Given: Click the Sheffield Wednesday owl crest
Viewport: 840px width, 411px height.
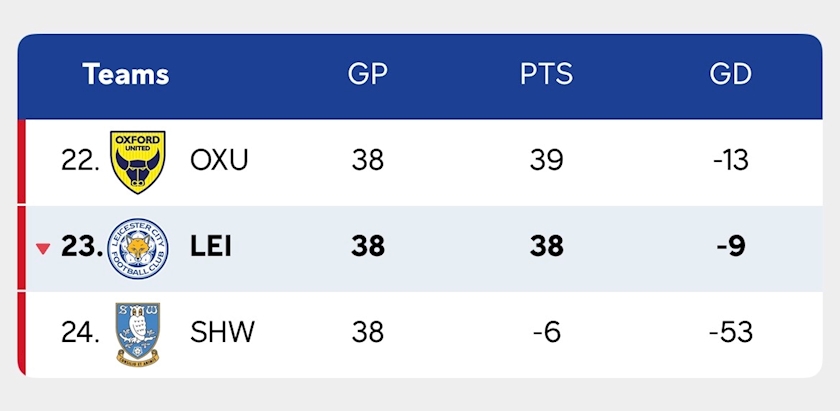Looking at the screenshot, I should 138,334.
